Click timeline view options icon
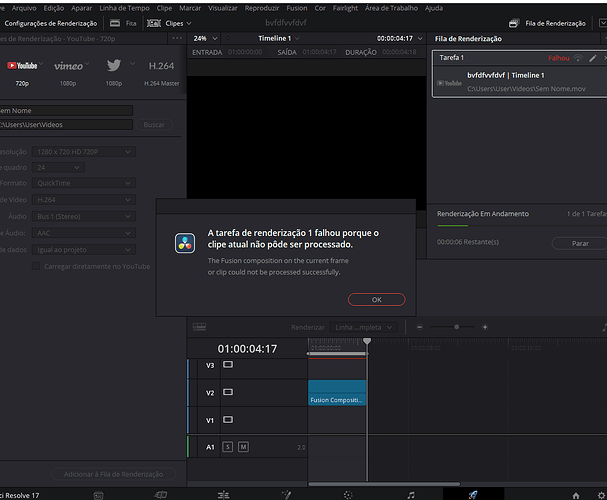The height and width of the screenshot is (500, 607). (x=199, y=327)
